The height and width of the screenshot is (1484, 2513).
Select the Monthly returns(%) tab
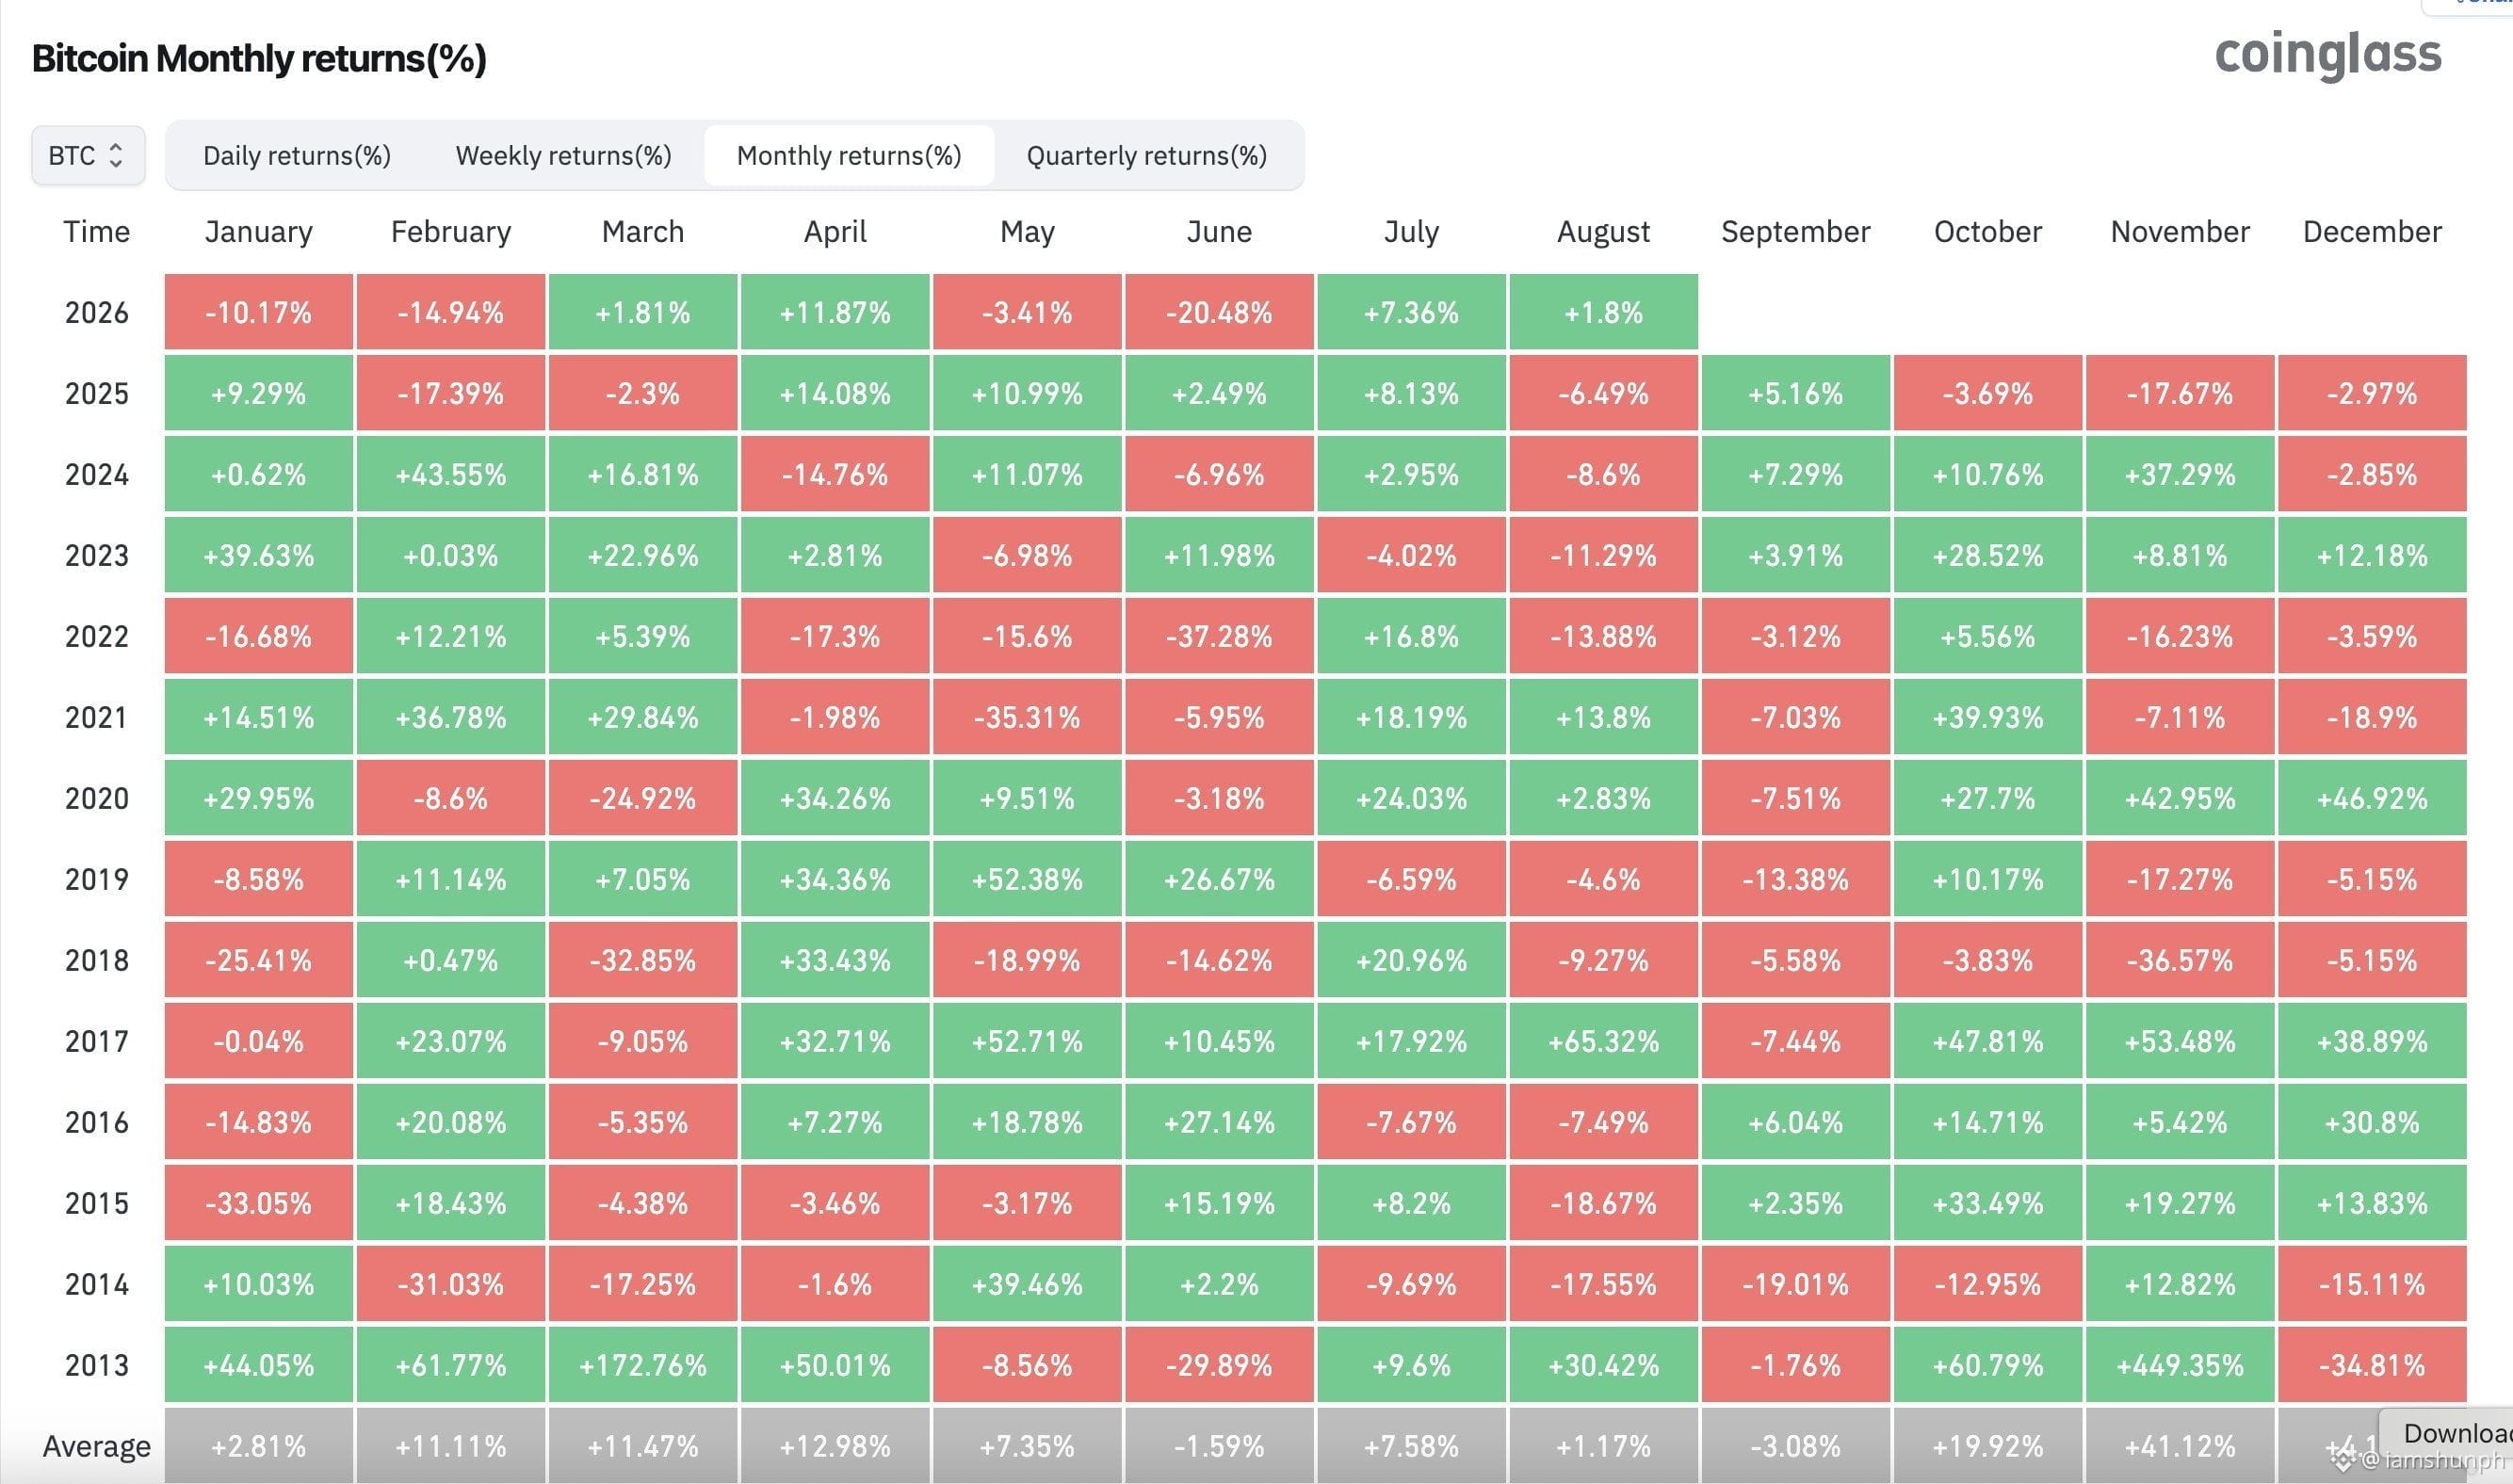pyautogui.click(x=849, y=155)
